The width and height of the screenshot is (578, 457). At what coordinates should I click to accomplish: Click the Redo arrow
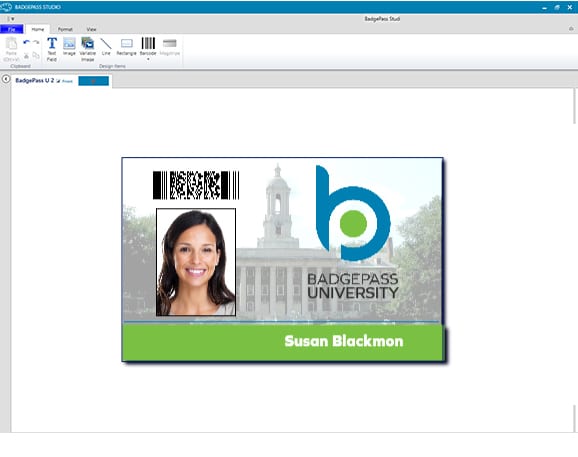tap(36, 43)
